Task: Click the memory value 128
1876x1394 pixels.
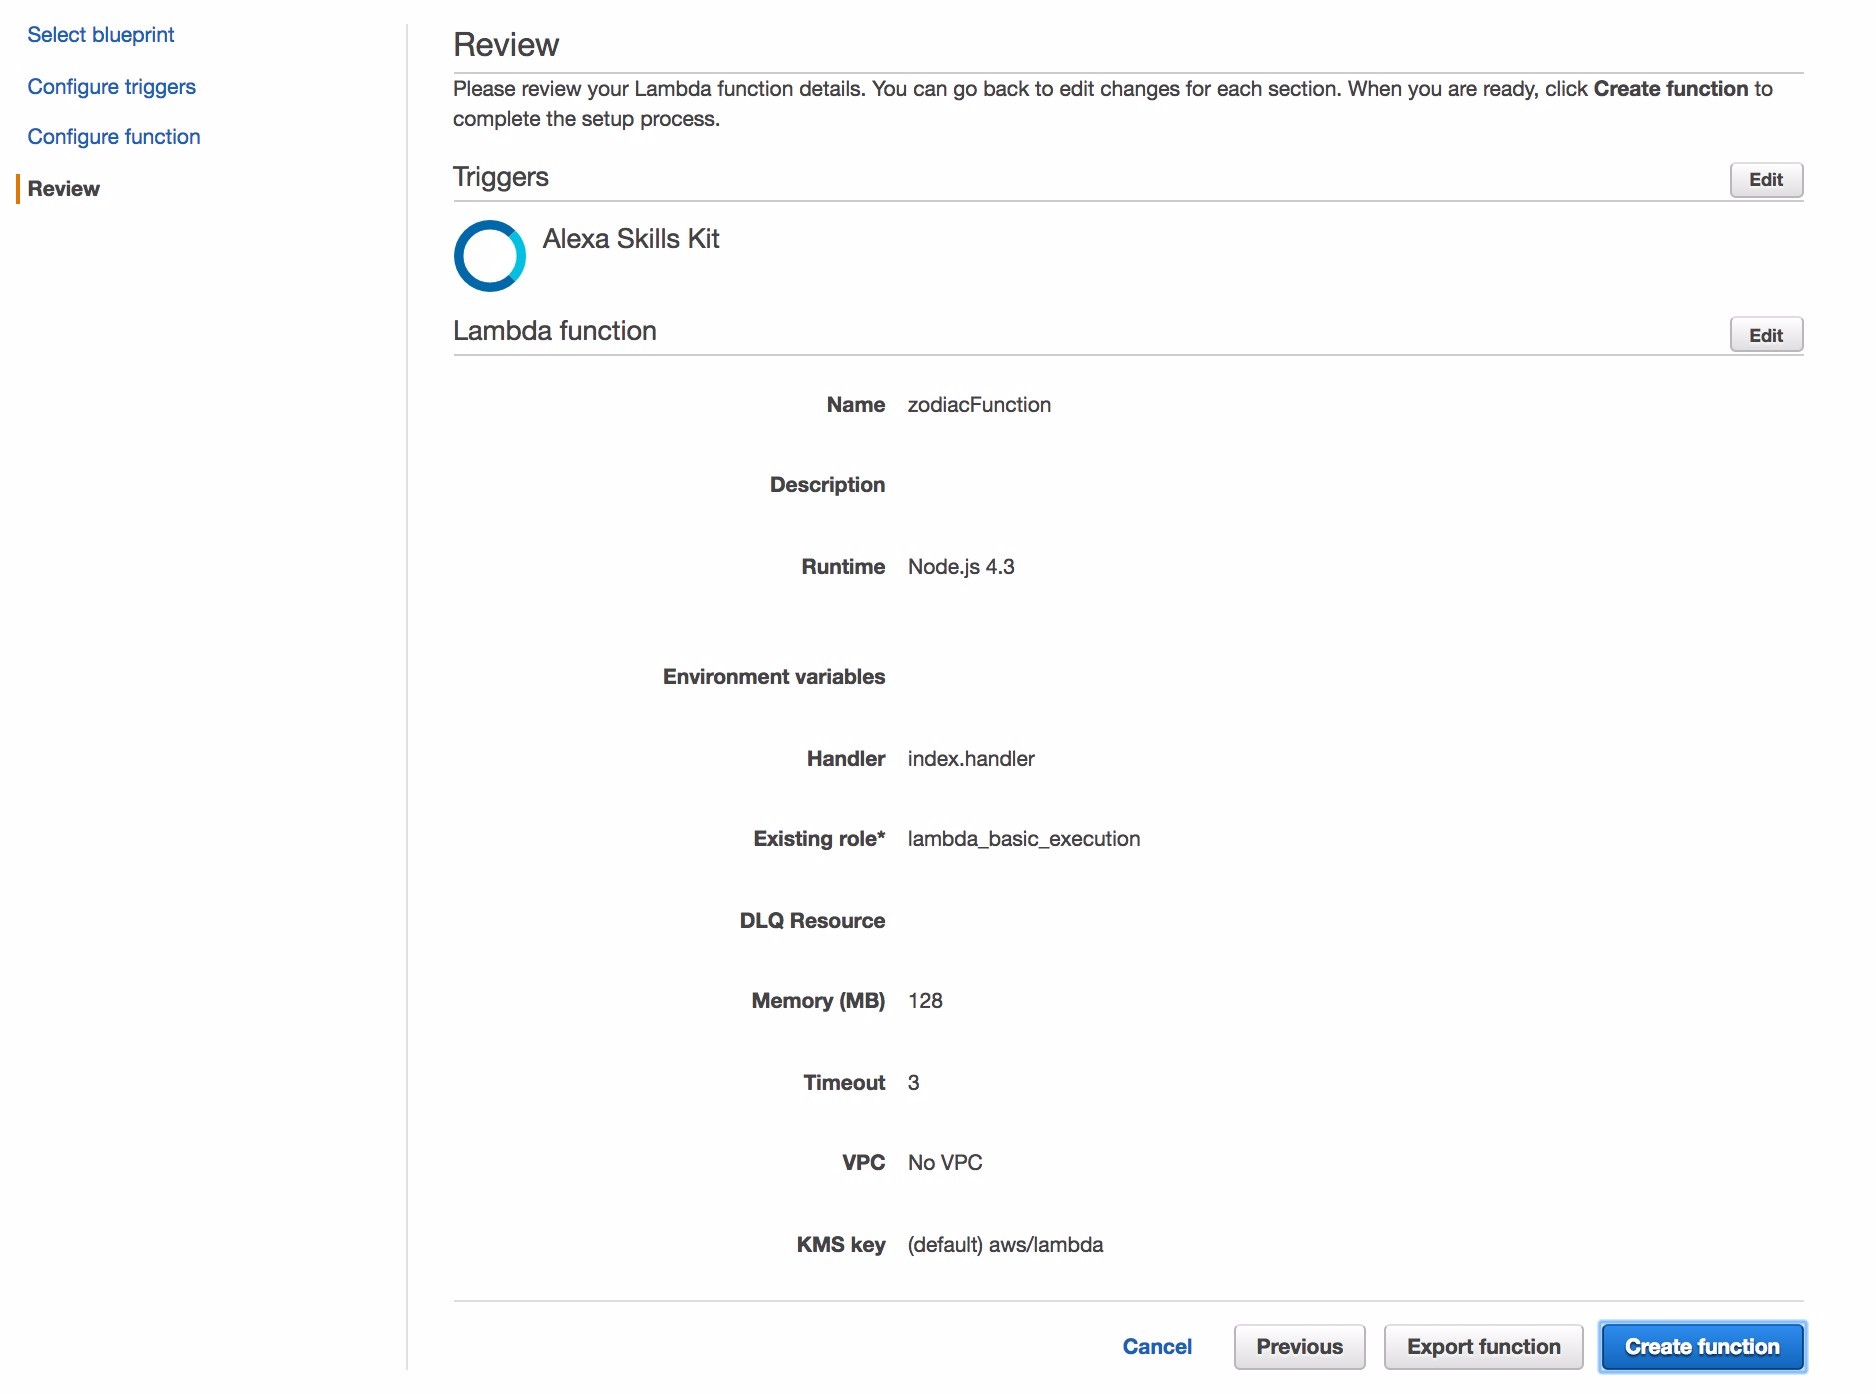Action: pyautogui.click(x=925, y=1001)
